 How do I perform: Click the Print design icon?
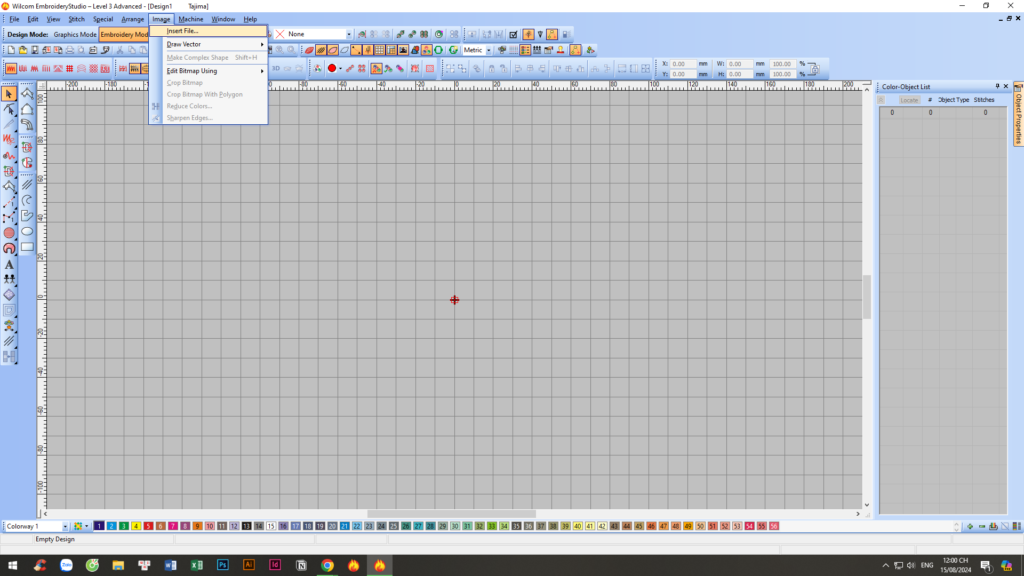pyautogui.click(x=70, y=50)
